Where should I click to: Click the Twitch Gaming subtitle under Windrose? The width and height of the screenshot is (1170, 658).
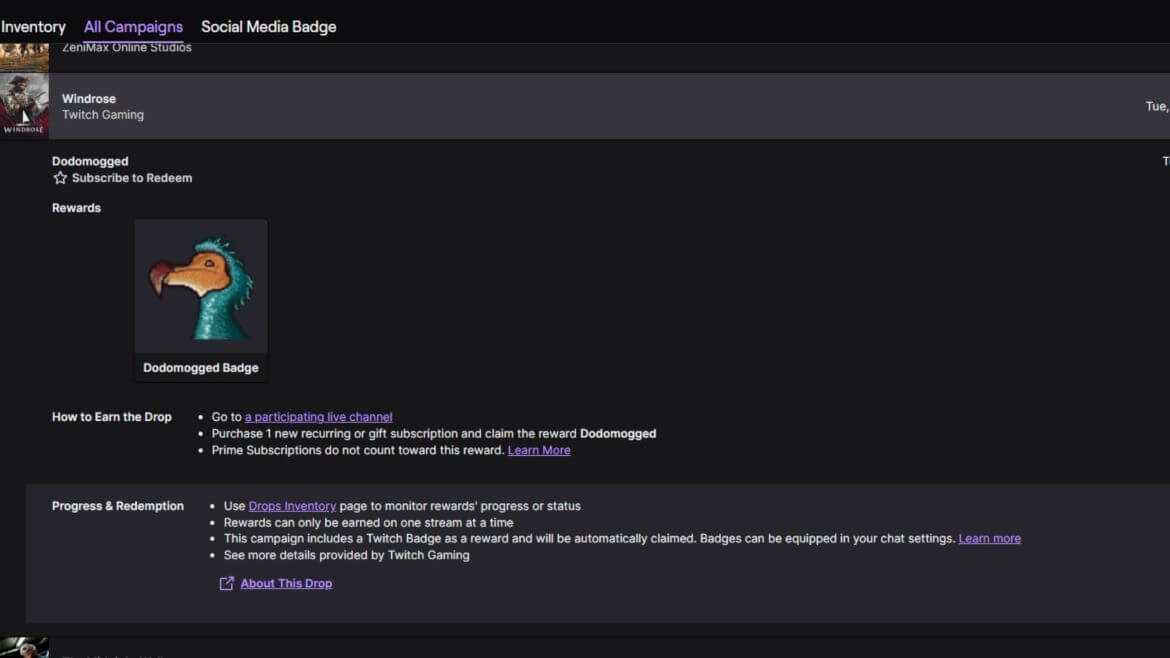[x=103, y=115]
